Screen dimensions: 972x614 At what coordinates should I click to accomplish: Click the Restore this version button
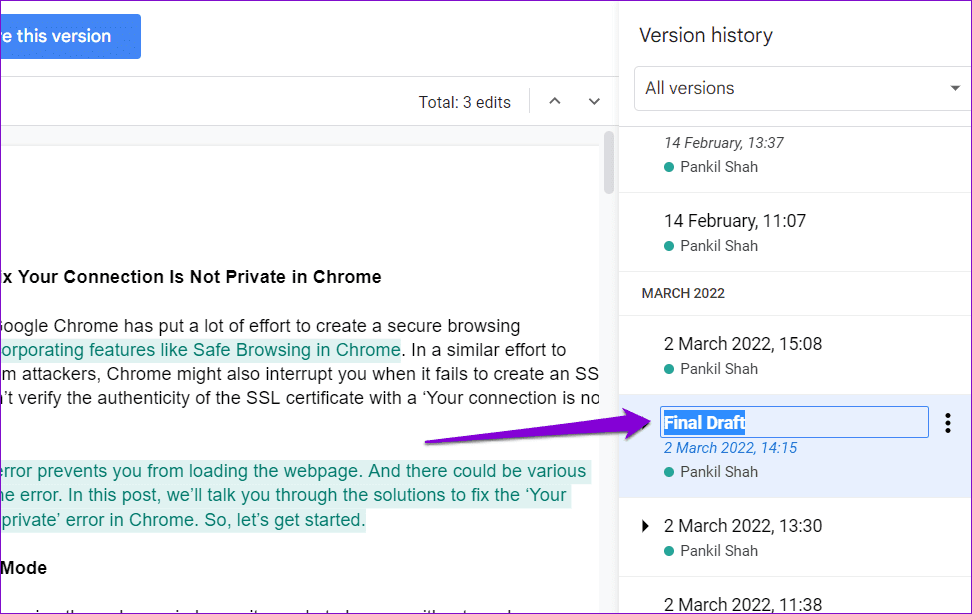pos(70,36)
